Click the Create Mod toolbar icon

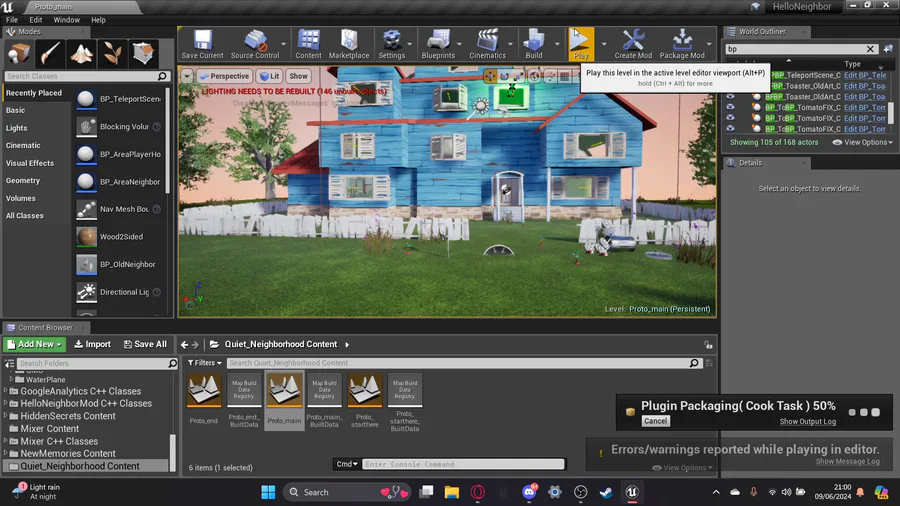pos(633,44)
